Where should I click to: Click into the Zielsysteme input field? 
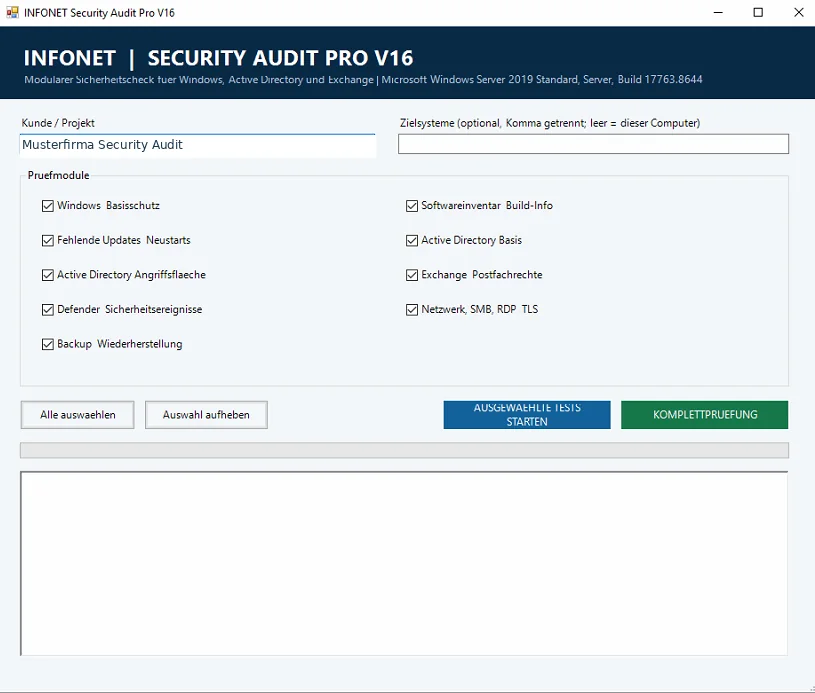593,144
